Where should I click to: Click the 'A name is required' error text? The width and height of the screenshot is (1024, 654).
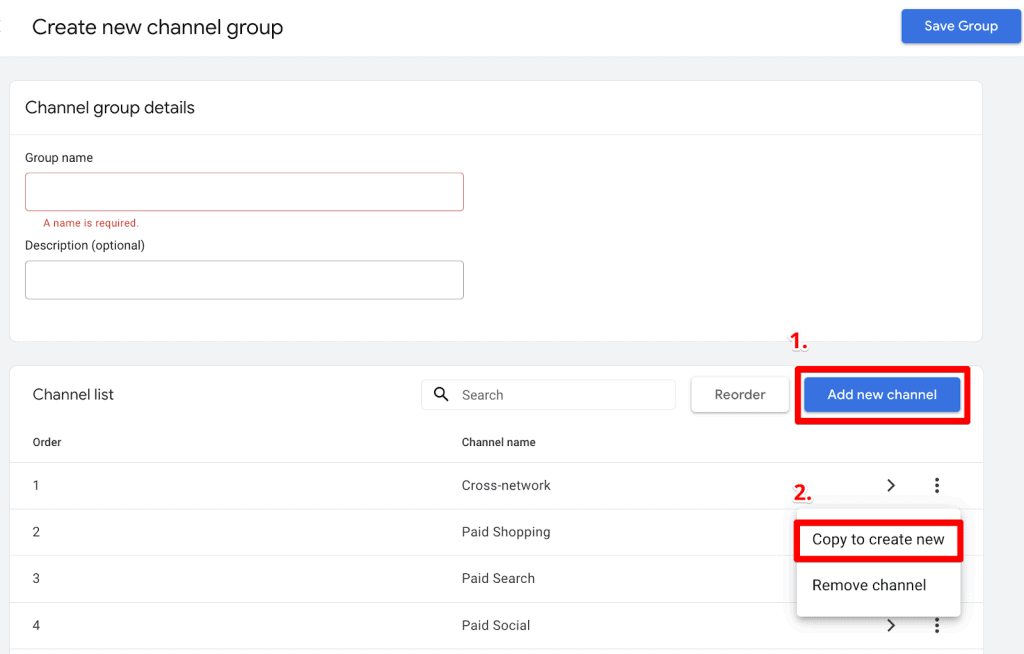point(91,223)
